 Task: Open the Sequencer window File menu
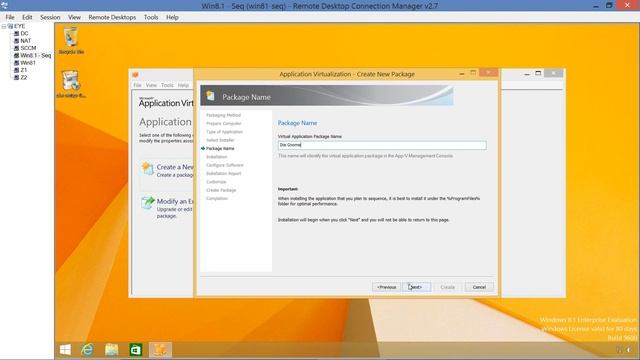coord(138,85)
